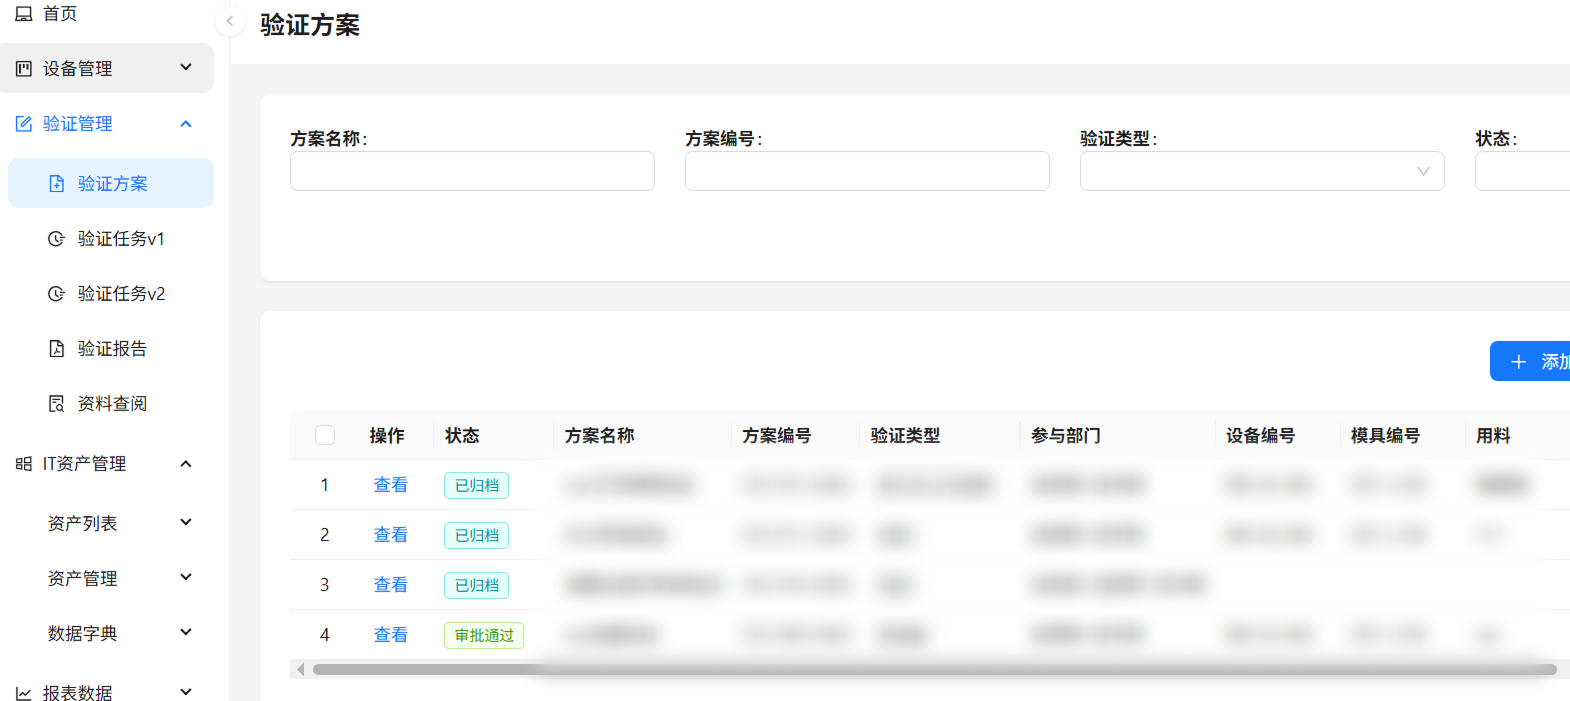Collapse the IT资产管理 menu section

(186, 464)
